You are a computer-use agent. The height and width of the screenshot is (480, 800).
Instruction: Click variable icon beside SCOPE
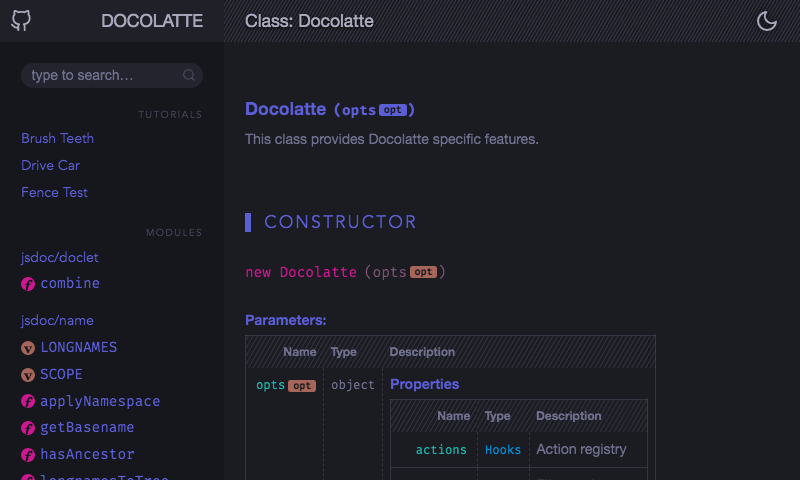[28, 375]
